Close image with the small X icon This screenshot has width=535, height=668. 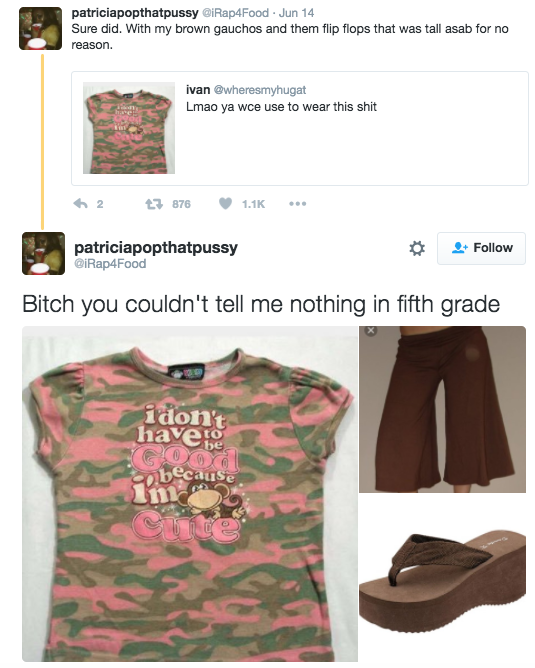coord(371,330)
